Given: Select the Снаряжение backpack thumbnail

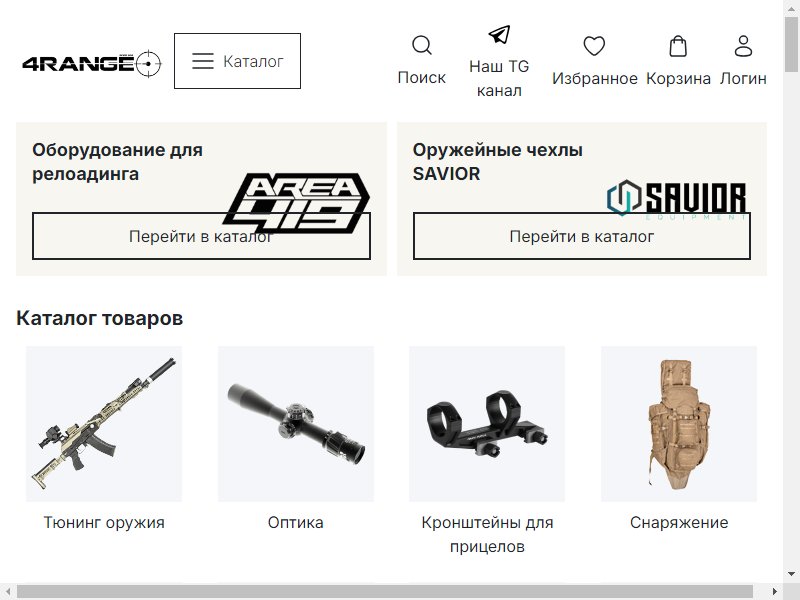Looking at the screenshot, I should point(679,423).
